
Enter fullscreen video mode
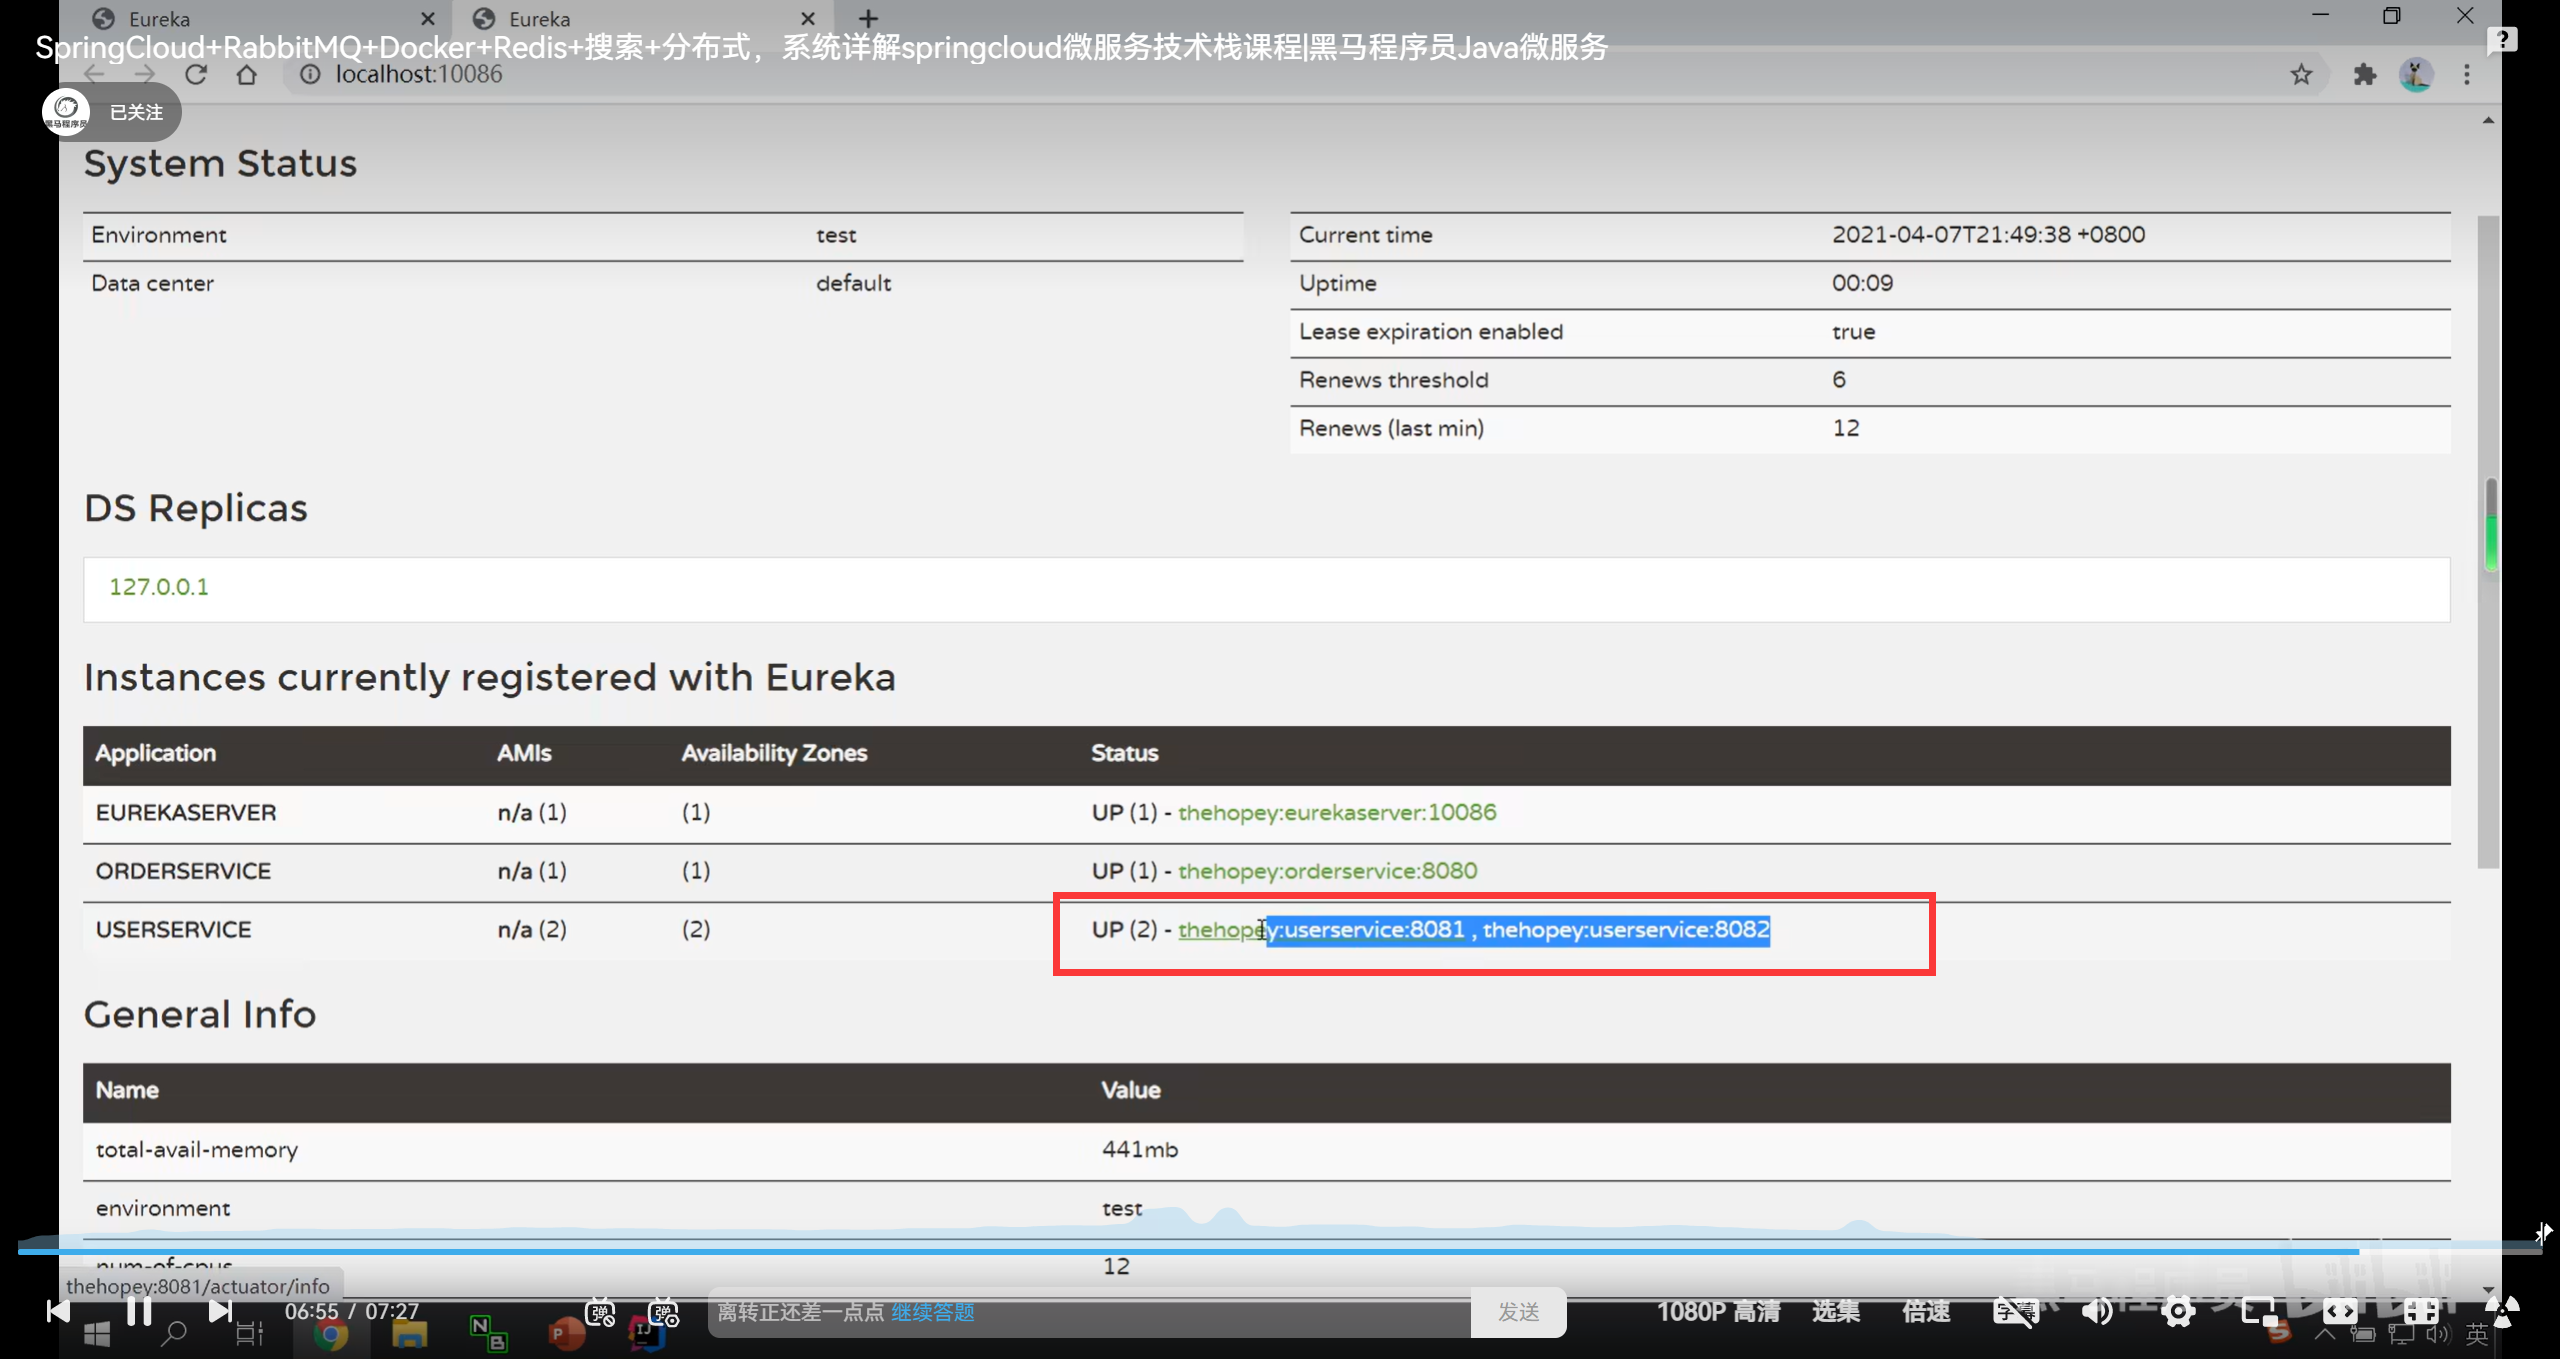(2421, 1311)
